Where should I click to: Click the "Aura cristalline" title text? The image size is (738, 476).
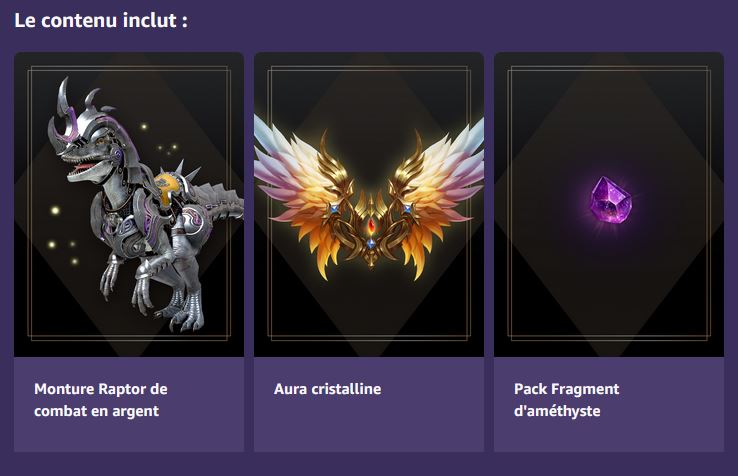pos(327,389)
